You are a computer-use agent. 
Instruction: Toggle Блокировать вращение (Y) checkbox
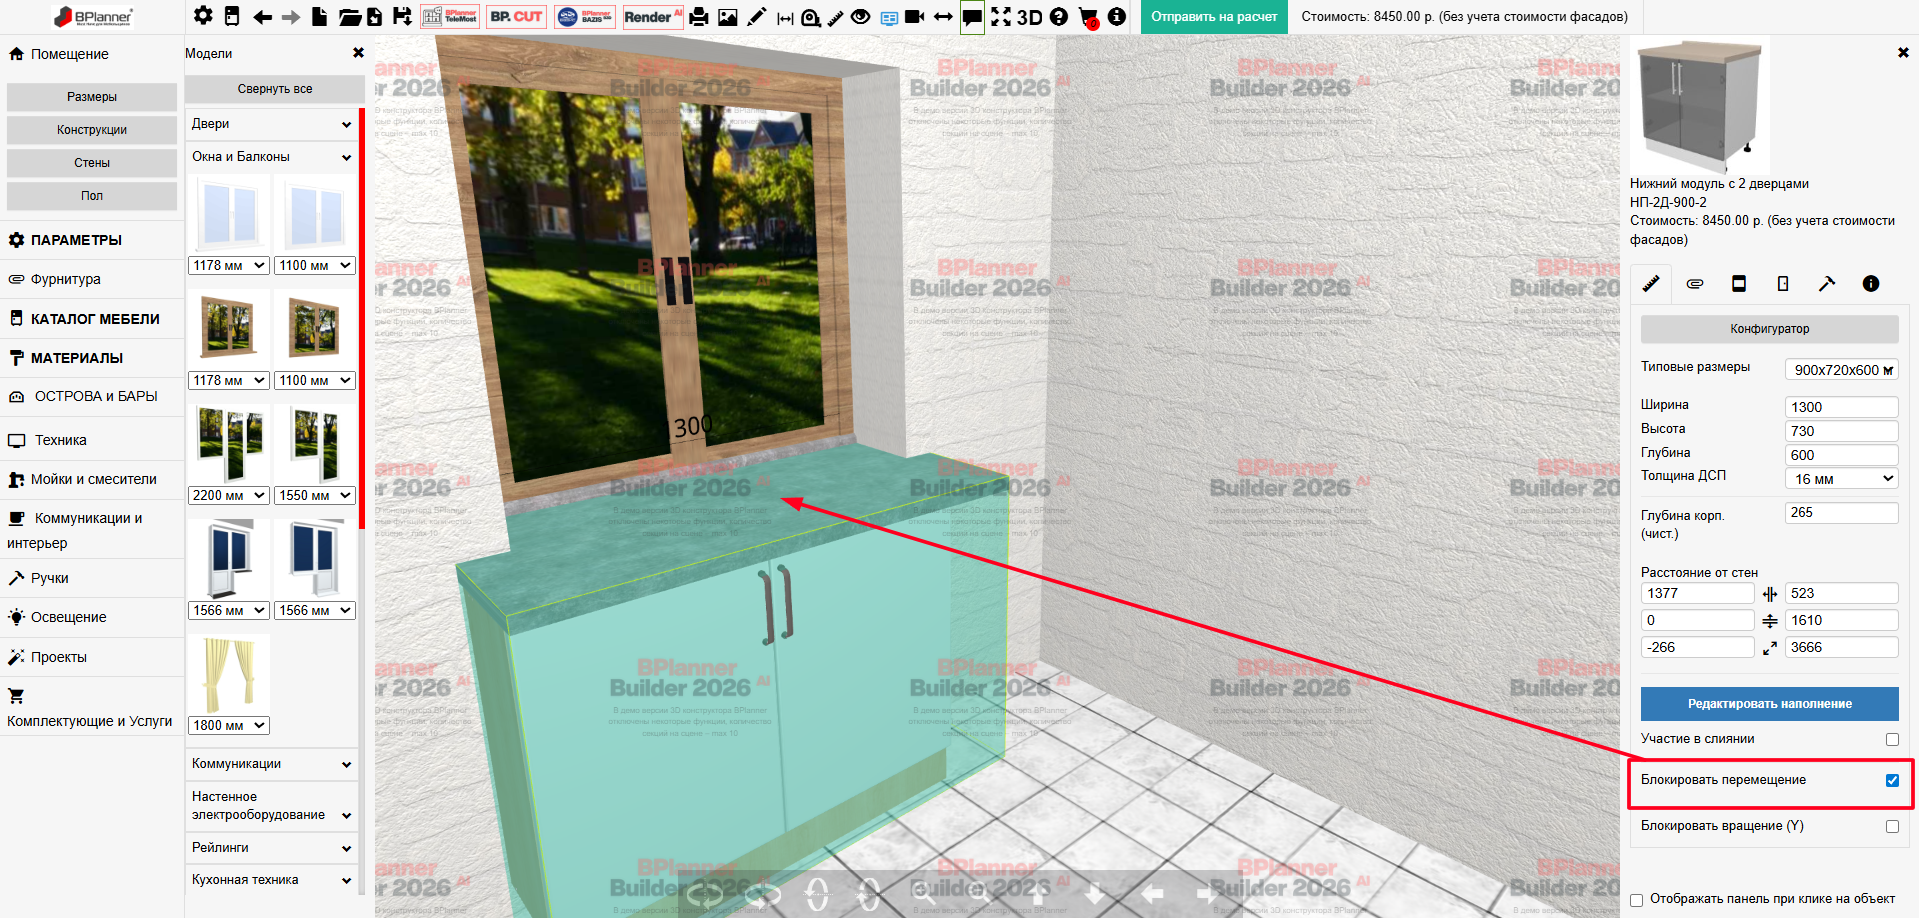click(1892, 827)
